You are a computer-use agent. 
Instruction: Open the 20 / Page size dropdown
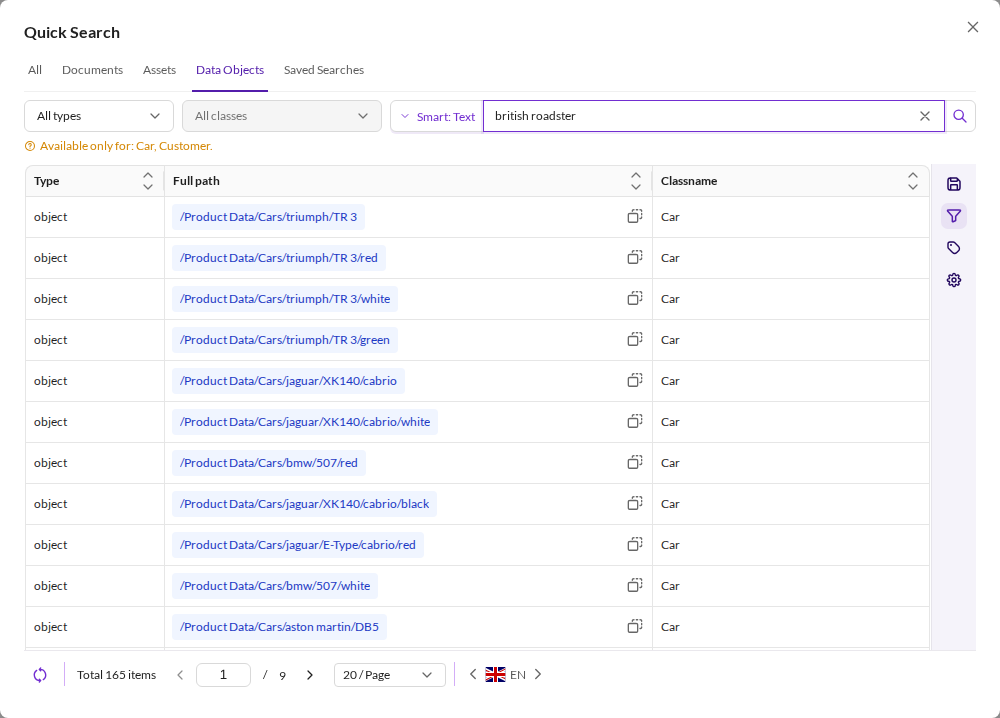390,675
